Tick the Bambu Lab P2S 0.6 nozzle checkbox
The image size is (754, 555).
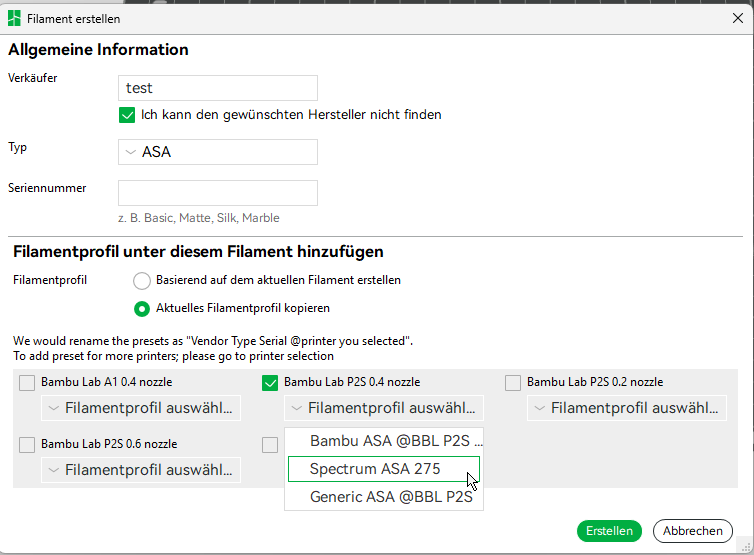(x=27, y=444)
